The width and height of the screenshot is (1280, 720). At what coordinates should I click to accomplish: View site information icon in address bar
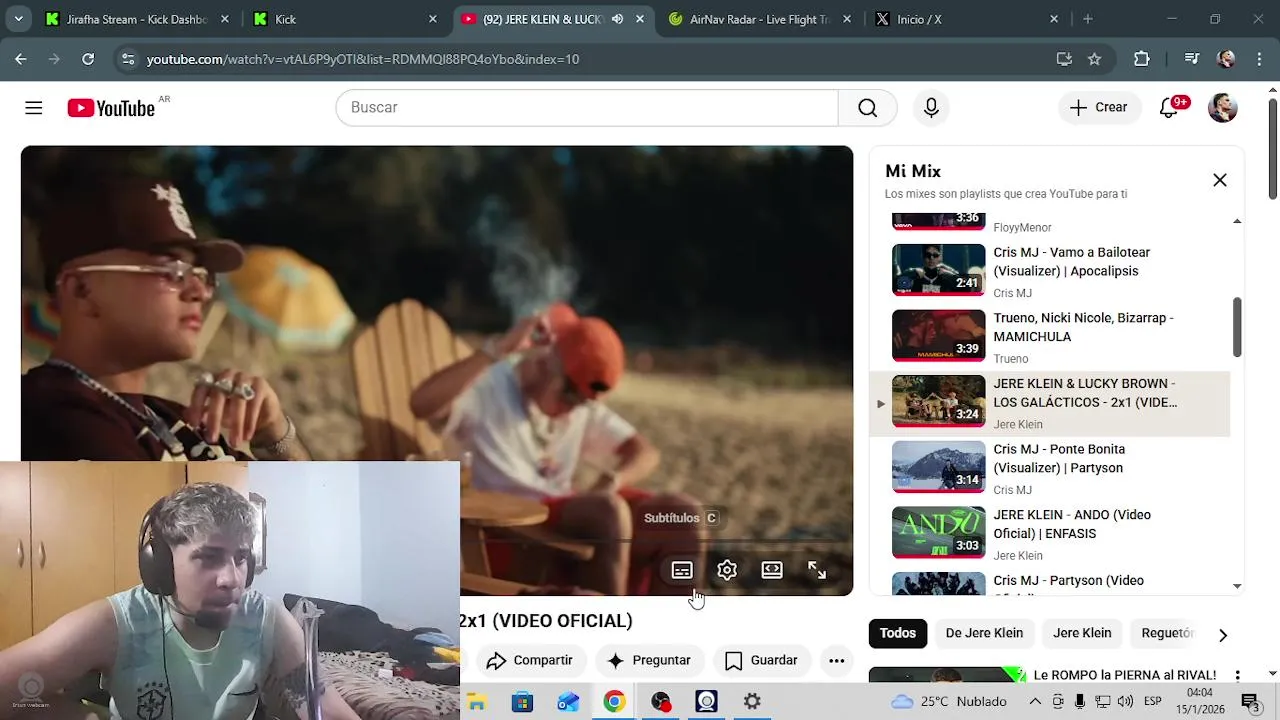click(x=127, y=59)
